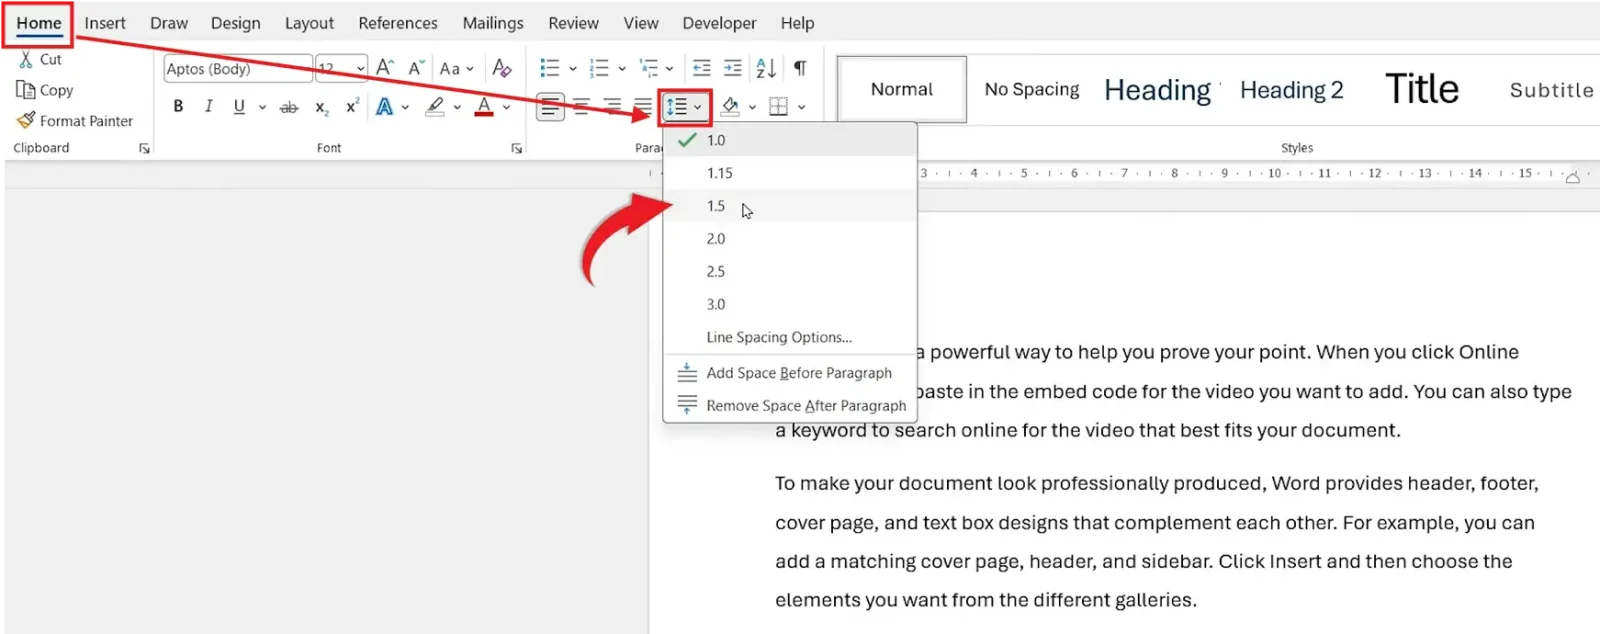Screen dimensions: 1600x634
Task: Open underline style dropdown arrow
Action: click(262, 107)
